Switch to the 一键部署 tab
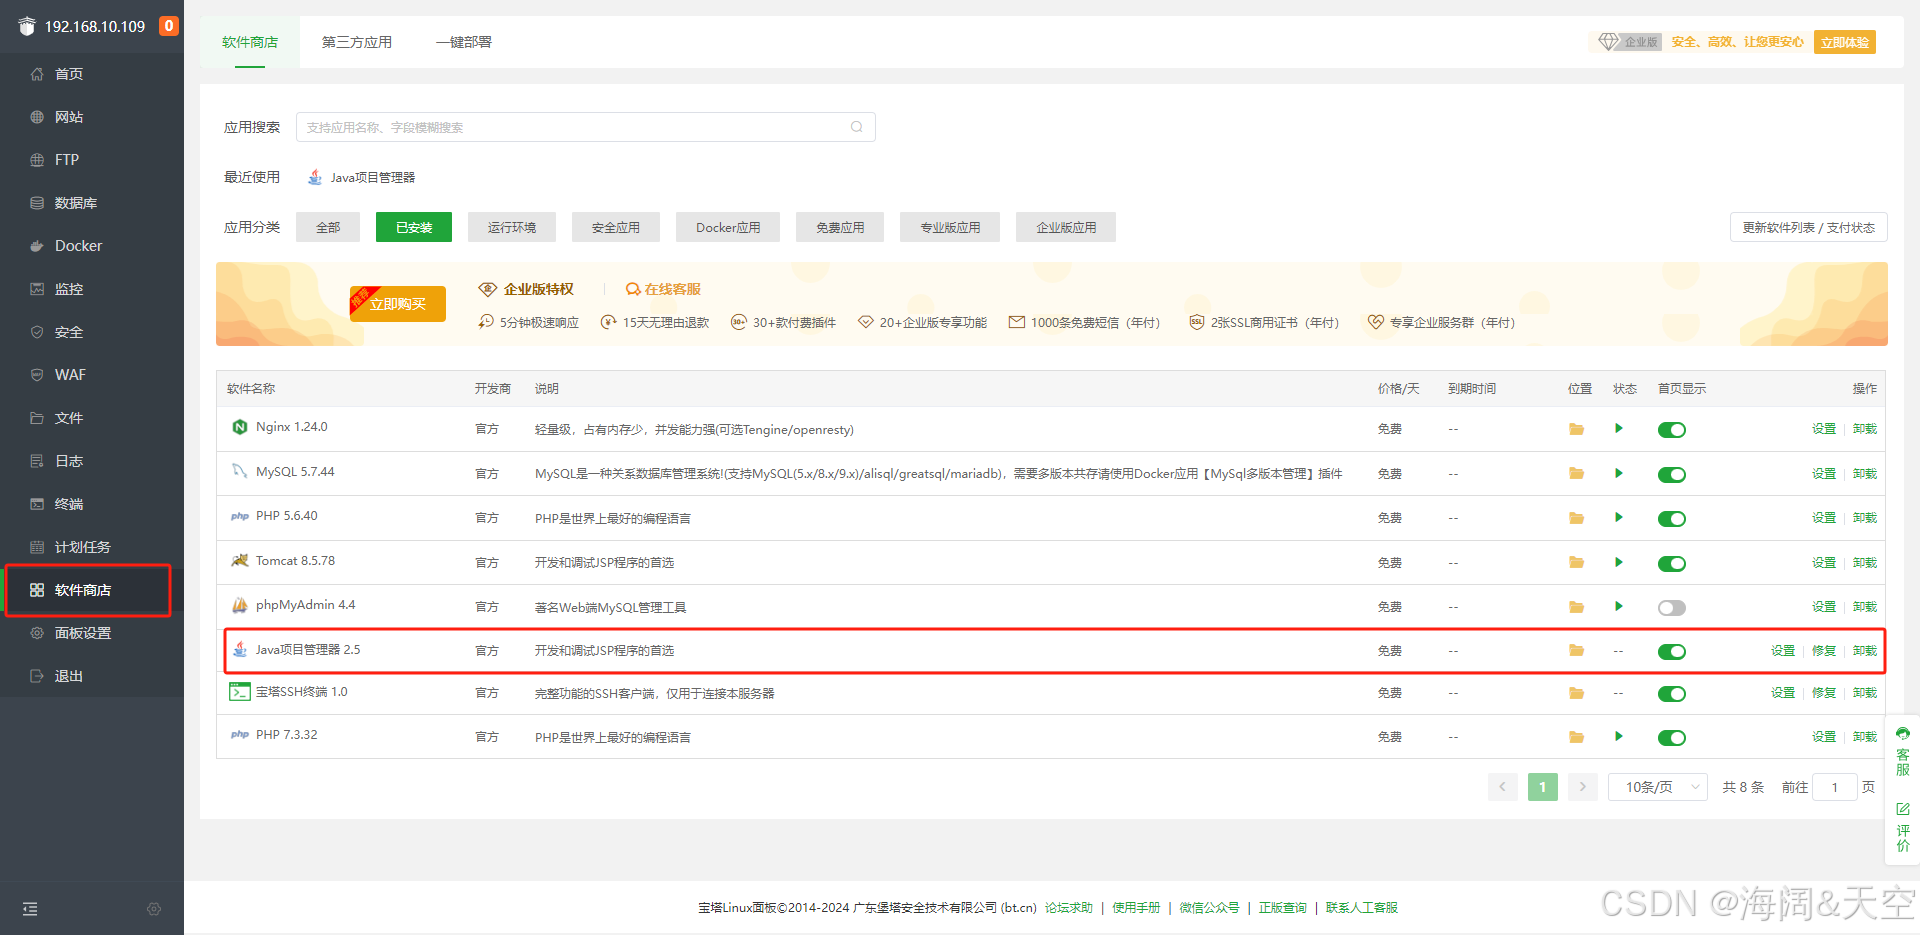This screenshot has width=1920, height=935. (464, 42)
